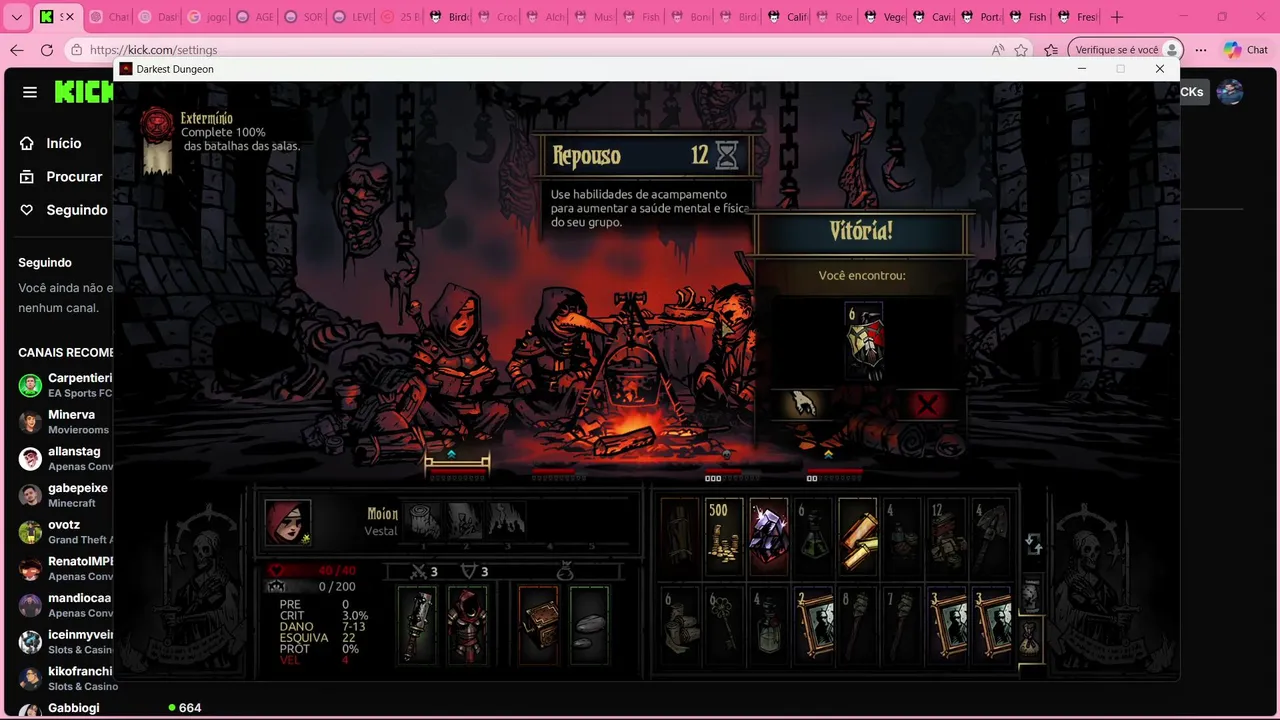
Task: Select the firewood item in inventory
Action: click(680, 536)
